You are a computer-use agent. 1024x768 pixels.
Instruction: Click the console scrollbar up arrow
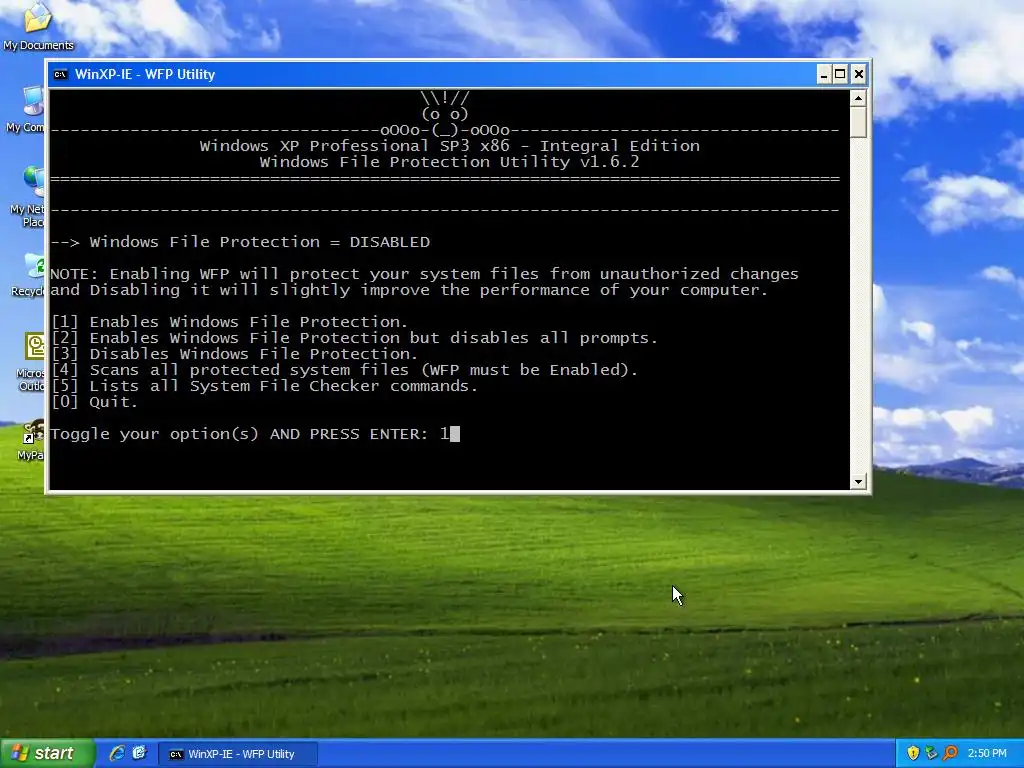tap(858, 99)
